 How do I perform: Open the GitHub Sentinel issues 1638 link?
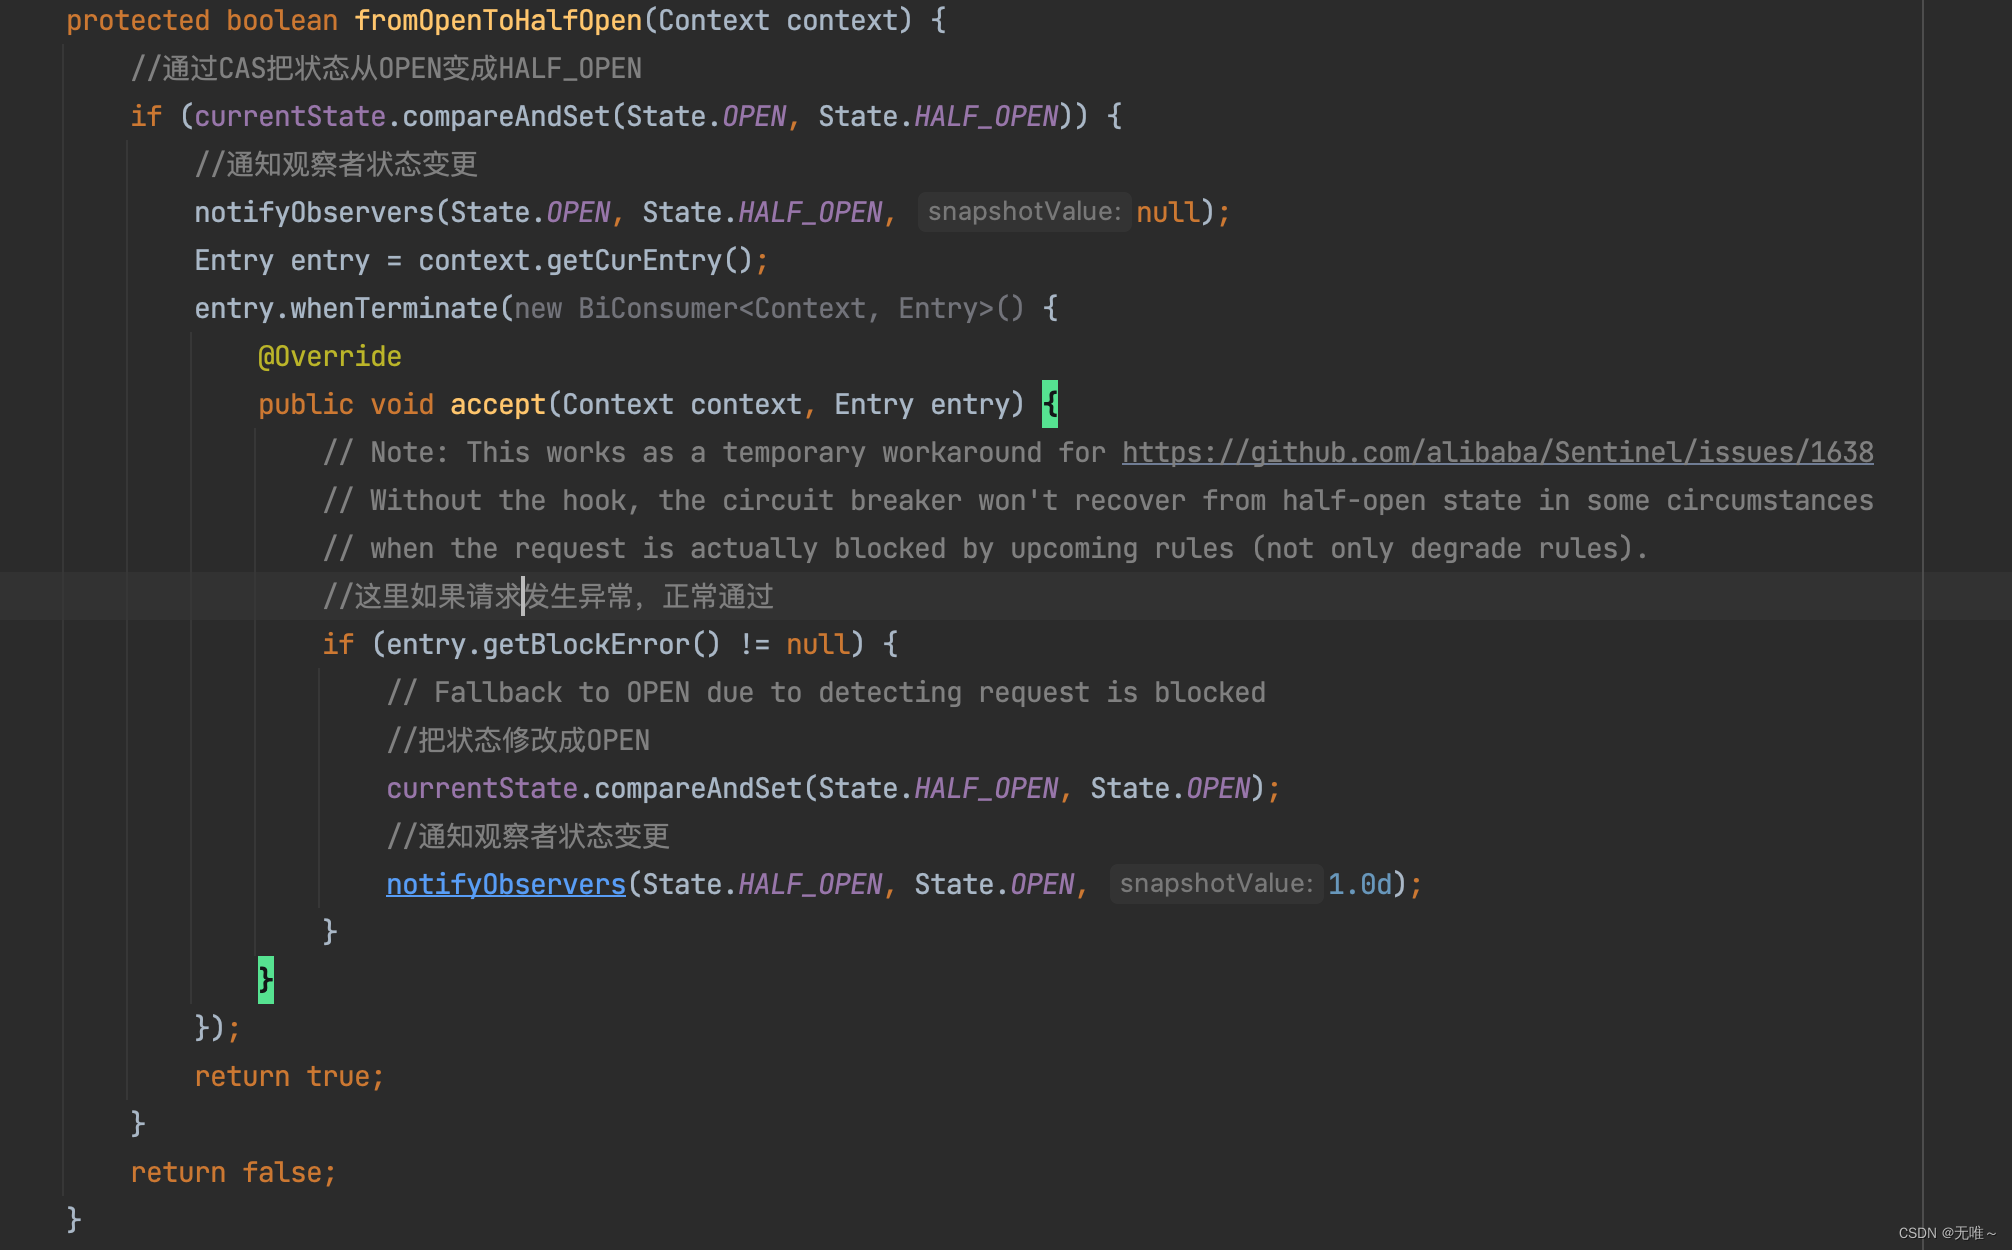(x=1497, y=453)
